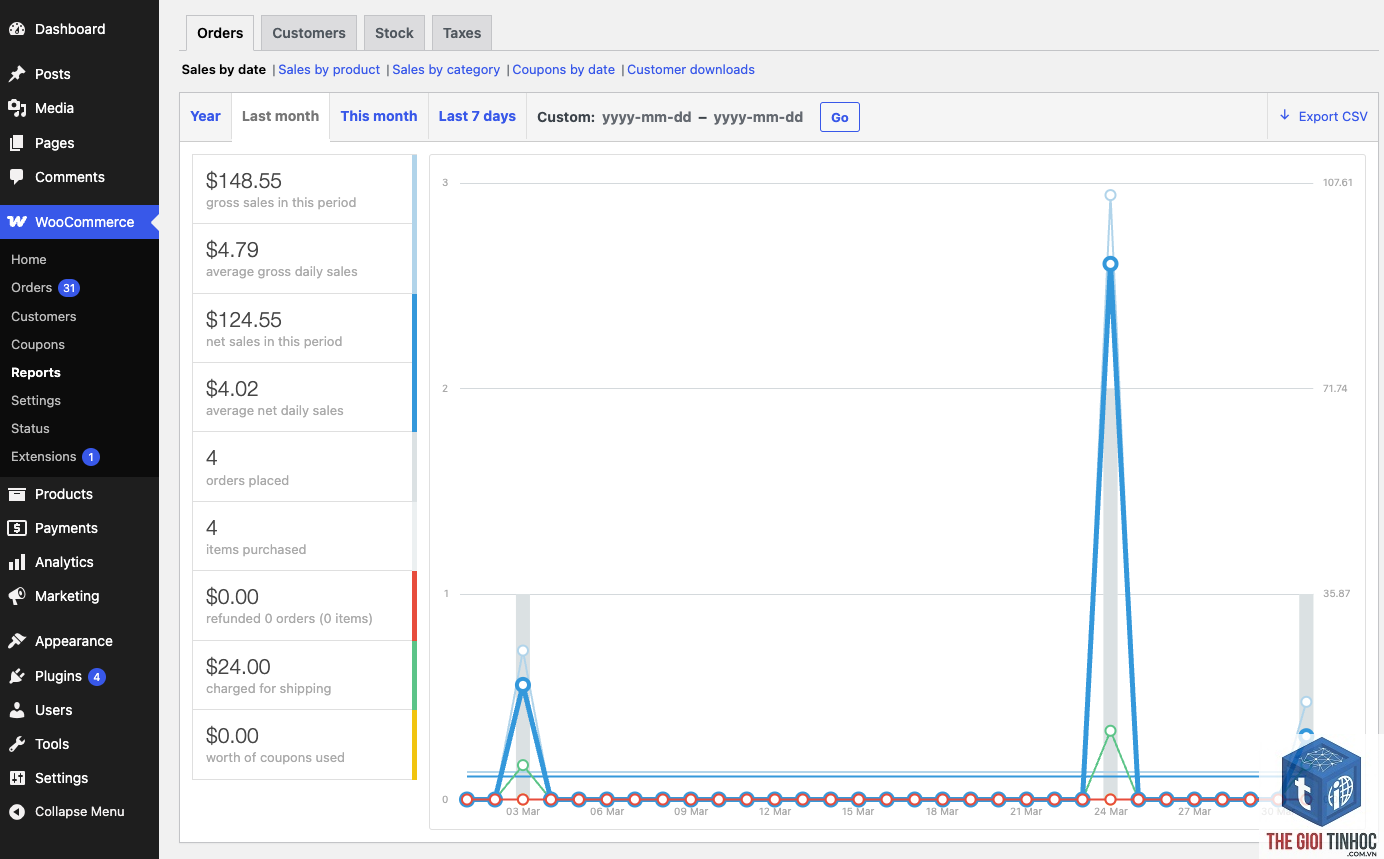Open Sales by category report
This screenshot has height=859, width=1384.
pyautogui.click(x=446, y=70)
